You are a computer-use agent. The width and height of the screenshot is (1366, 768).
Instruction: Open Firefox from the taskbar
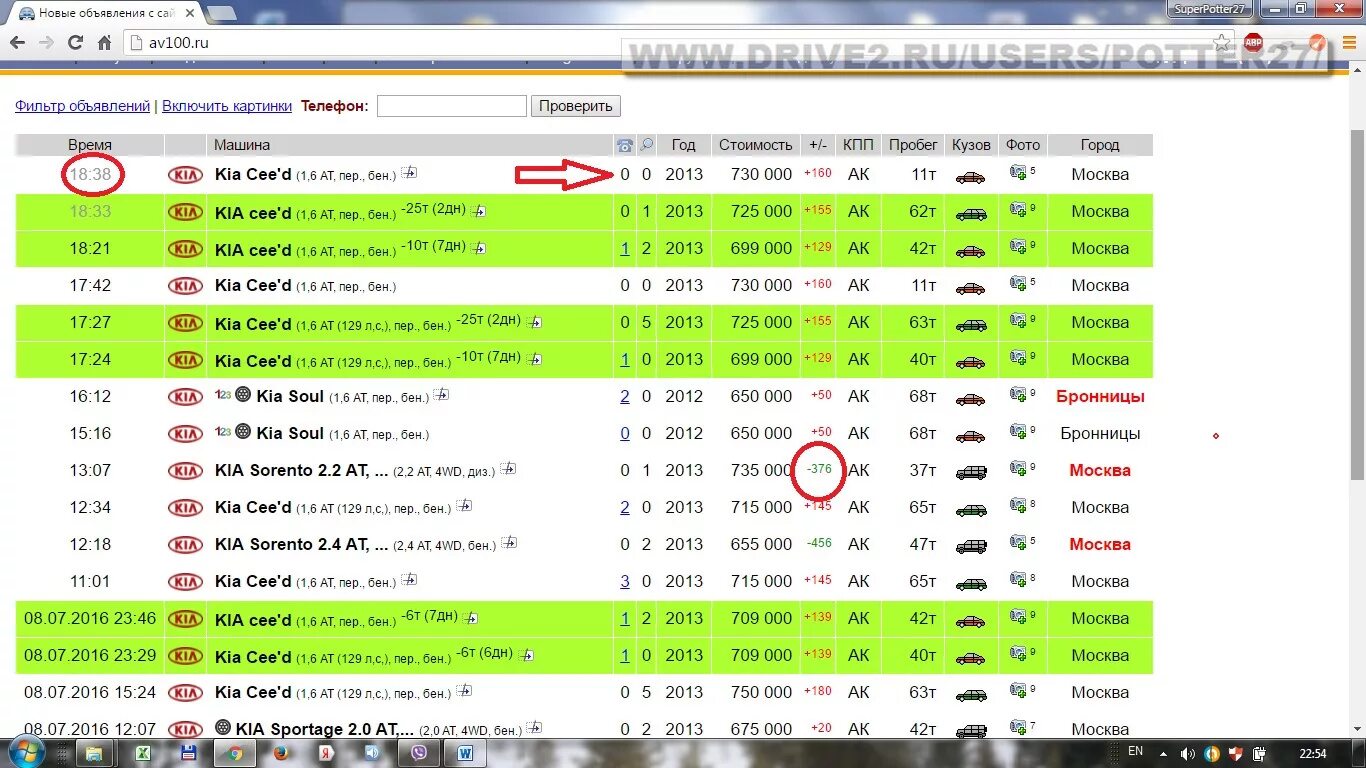pos(280,753)
